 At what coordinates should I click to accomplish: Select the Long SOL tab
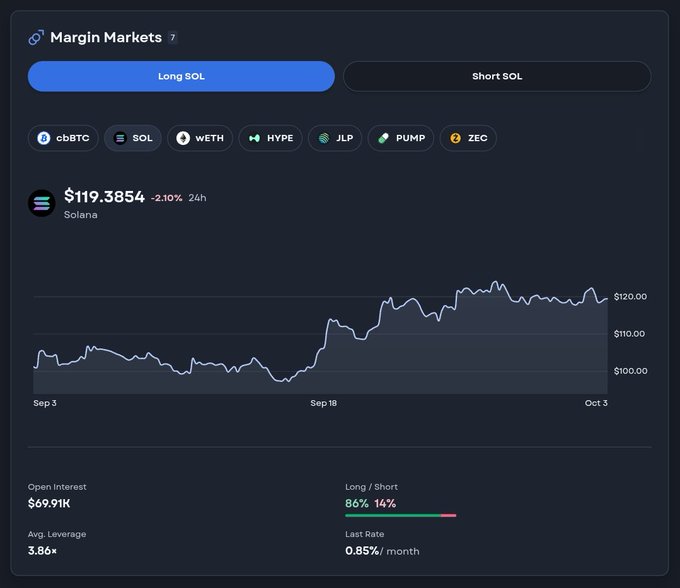(181, 76)
